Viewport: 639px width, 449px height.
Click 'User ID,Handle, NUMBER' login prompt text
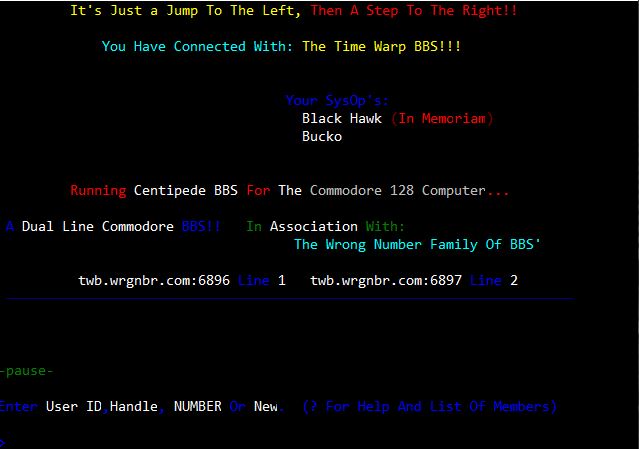point(134,406)
